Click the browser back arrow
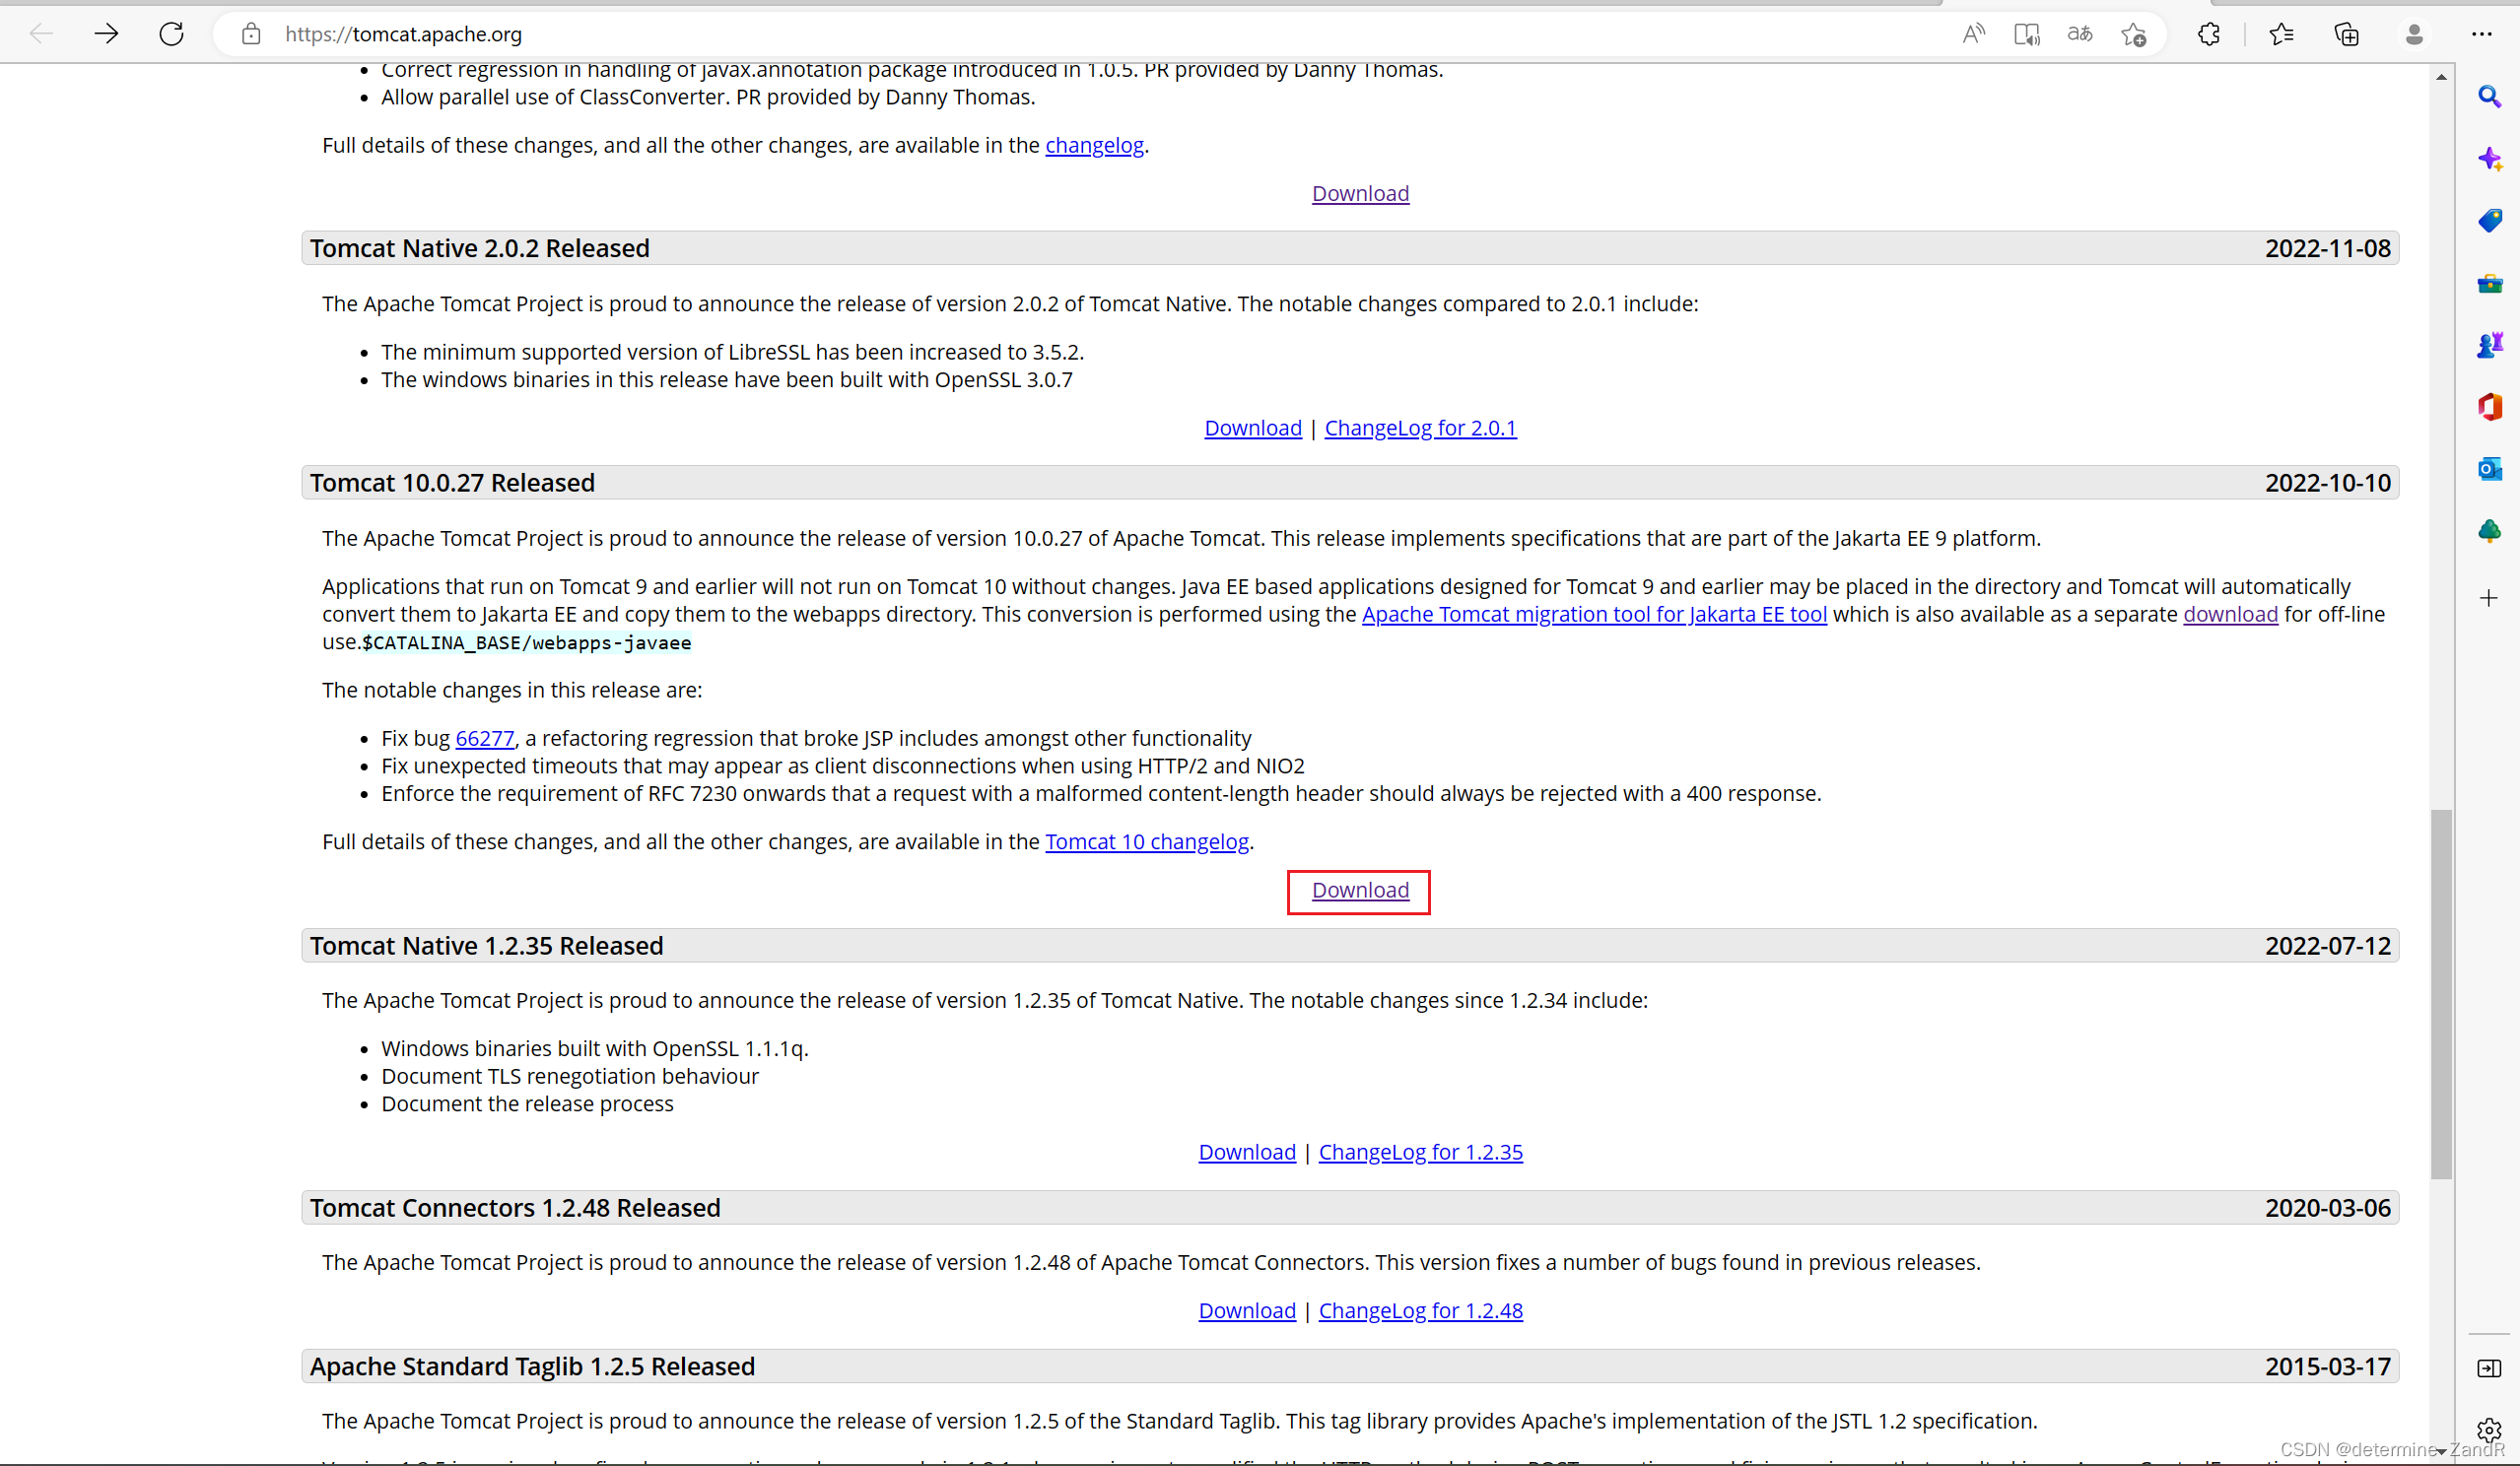This screenshot has height=1466, width=2520. 41,34
